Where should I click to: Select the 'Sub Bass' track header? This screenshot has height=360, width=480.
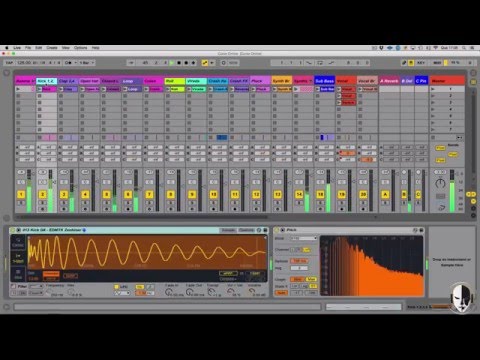pyautogui.click(x=324, y=81)
